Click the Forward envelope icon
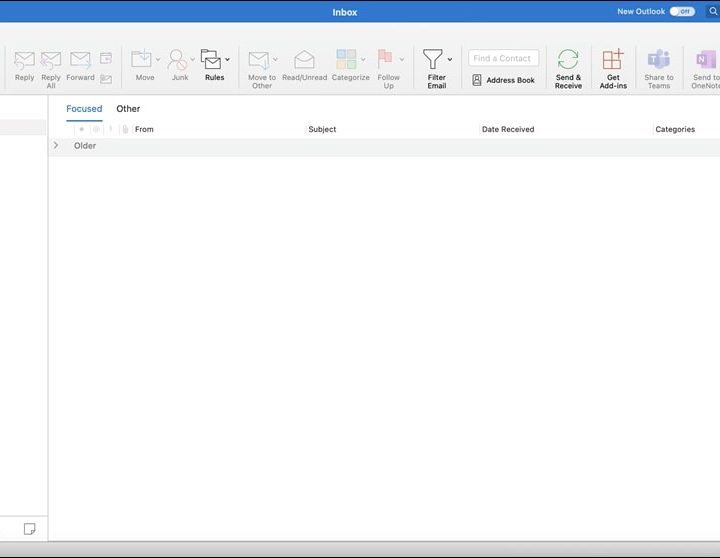720x558 pixels. (x=80, y=60)
